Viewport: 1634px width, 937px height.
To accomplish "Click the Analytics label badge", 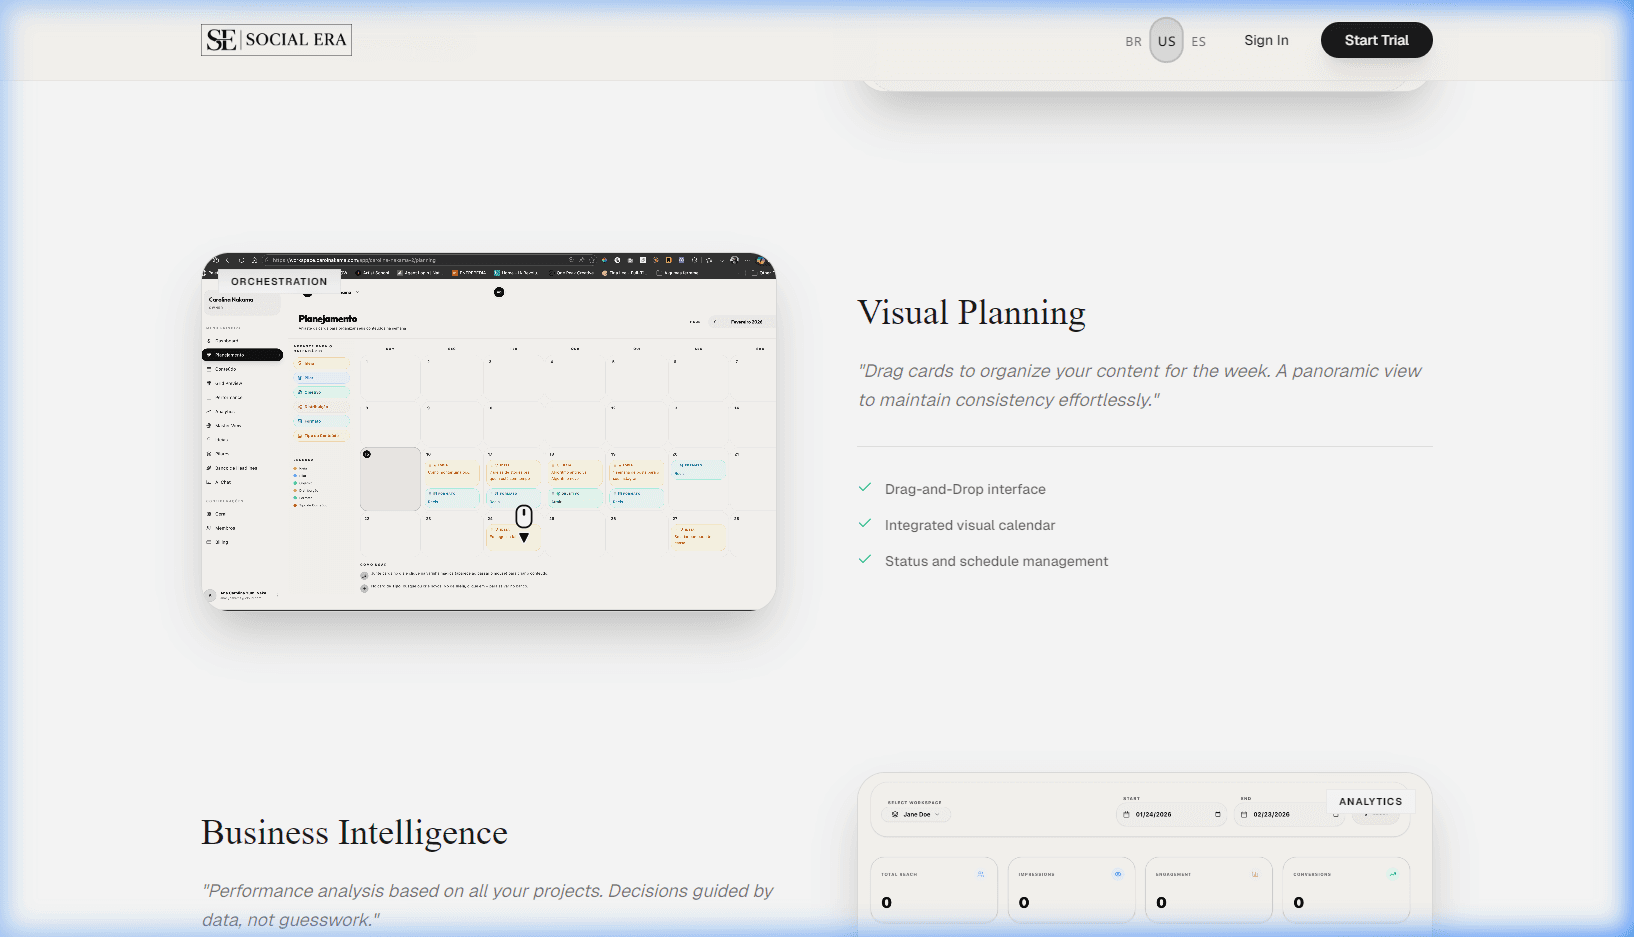I will point(1370,801).
